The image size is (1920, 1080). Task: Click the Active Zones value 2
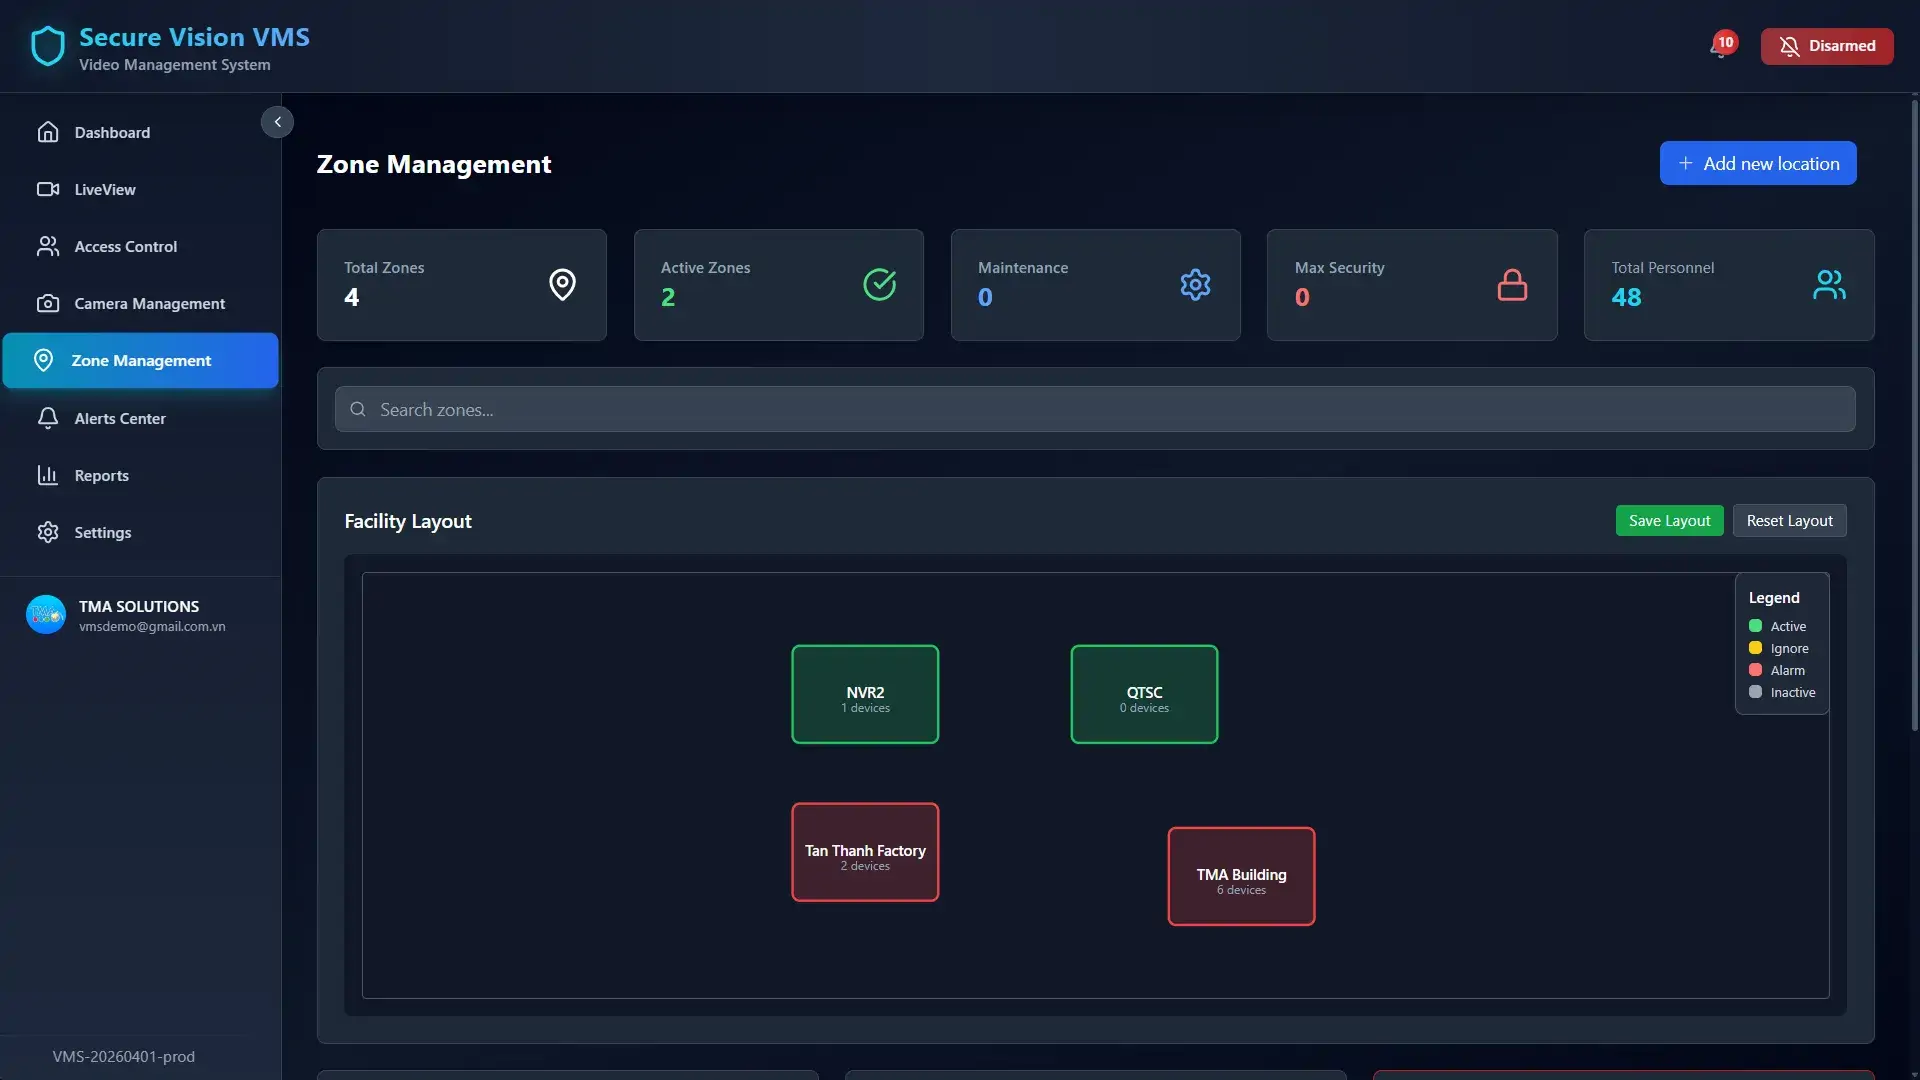tap(668, 297)
